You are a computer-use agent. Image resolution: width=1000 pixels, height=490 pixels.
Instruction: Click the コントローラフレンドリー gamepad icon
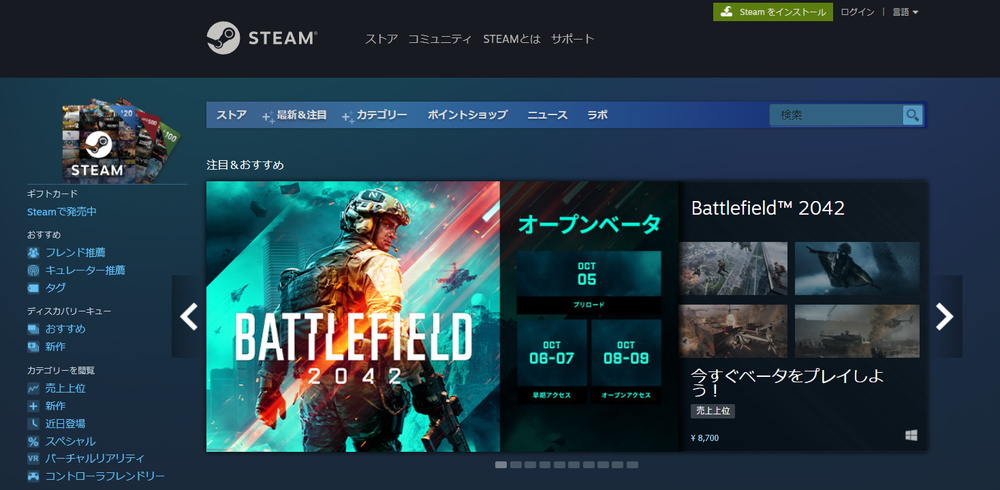click(33, 477)
